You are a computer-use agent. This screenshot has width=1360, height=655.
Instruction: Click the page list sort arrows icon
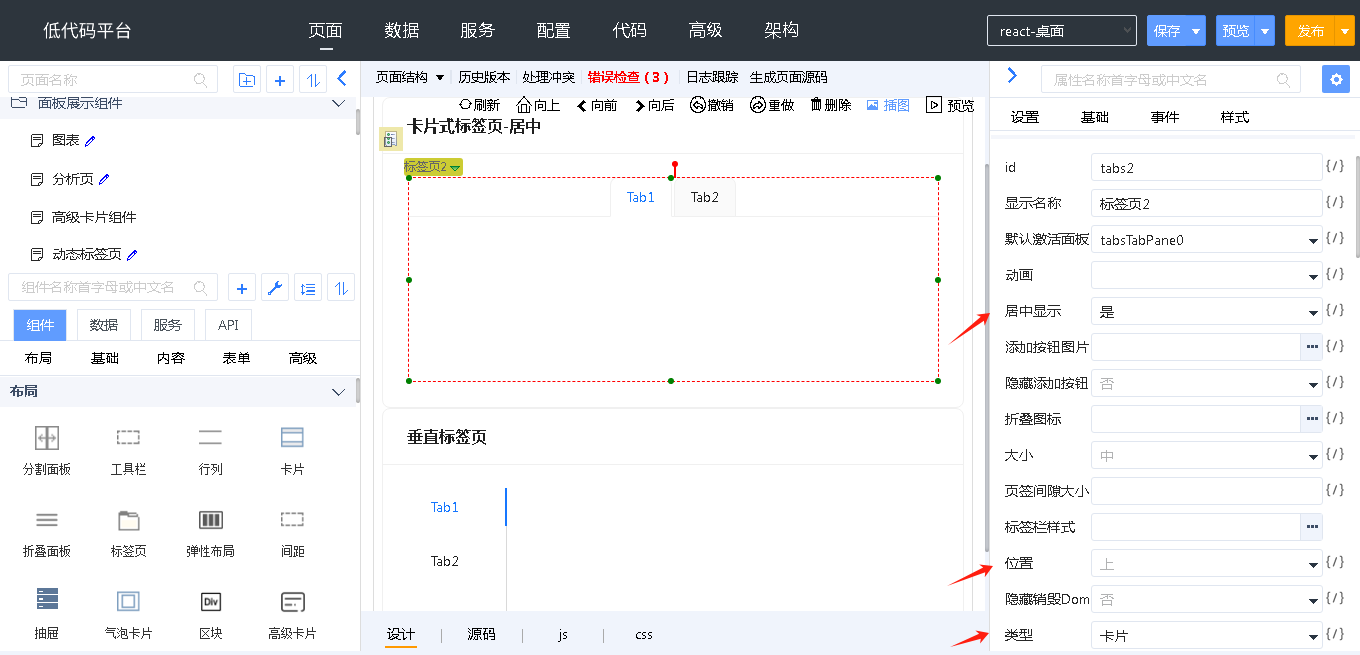point(313,80)
